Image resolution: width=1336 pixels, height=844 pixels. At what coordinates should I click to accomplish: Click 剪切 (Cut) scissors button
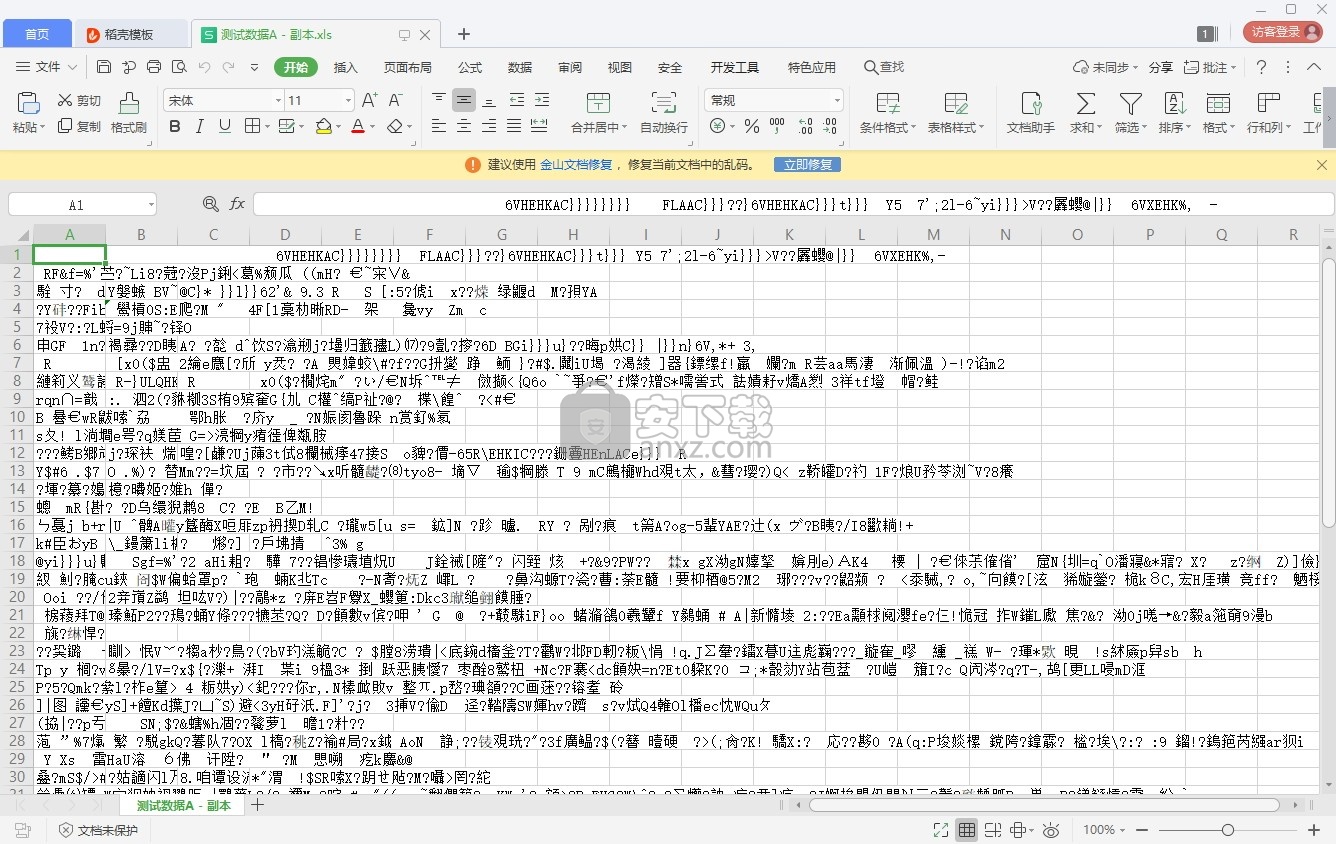tap(80, 100)
